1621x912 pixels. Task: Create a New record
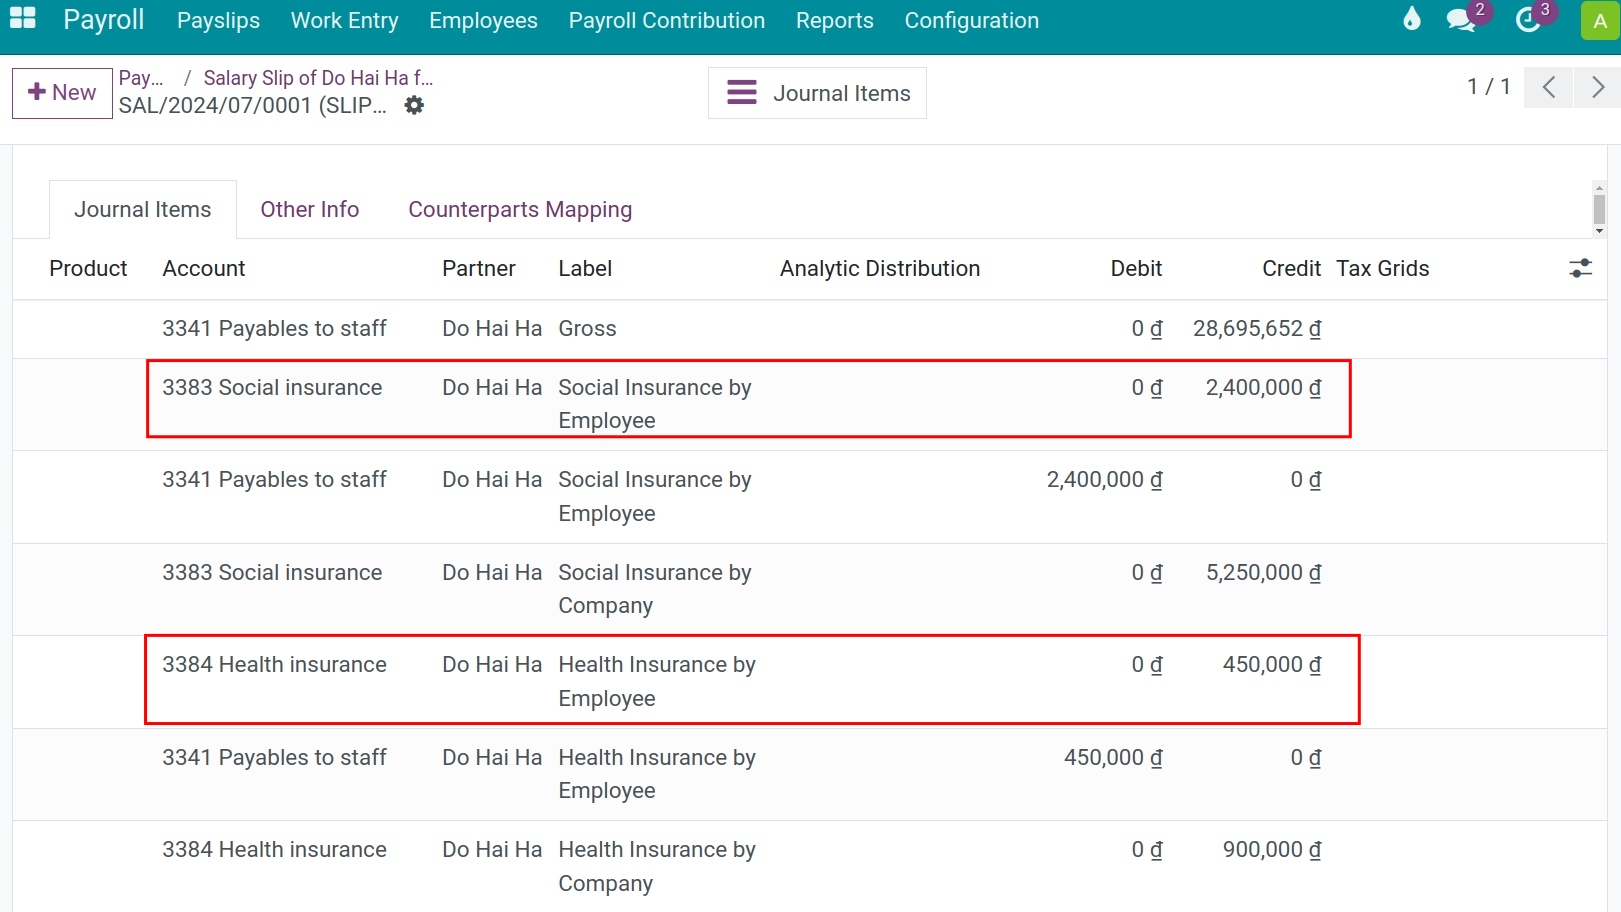point(62,93)
